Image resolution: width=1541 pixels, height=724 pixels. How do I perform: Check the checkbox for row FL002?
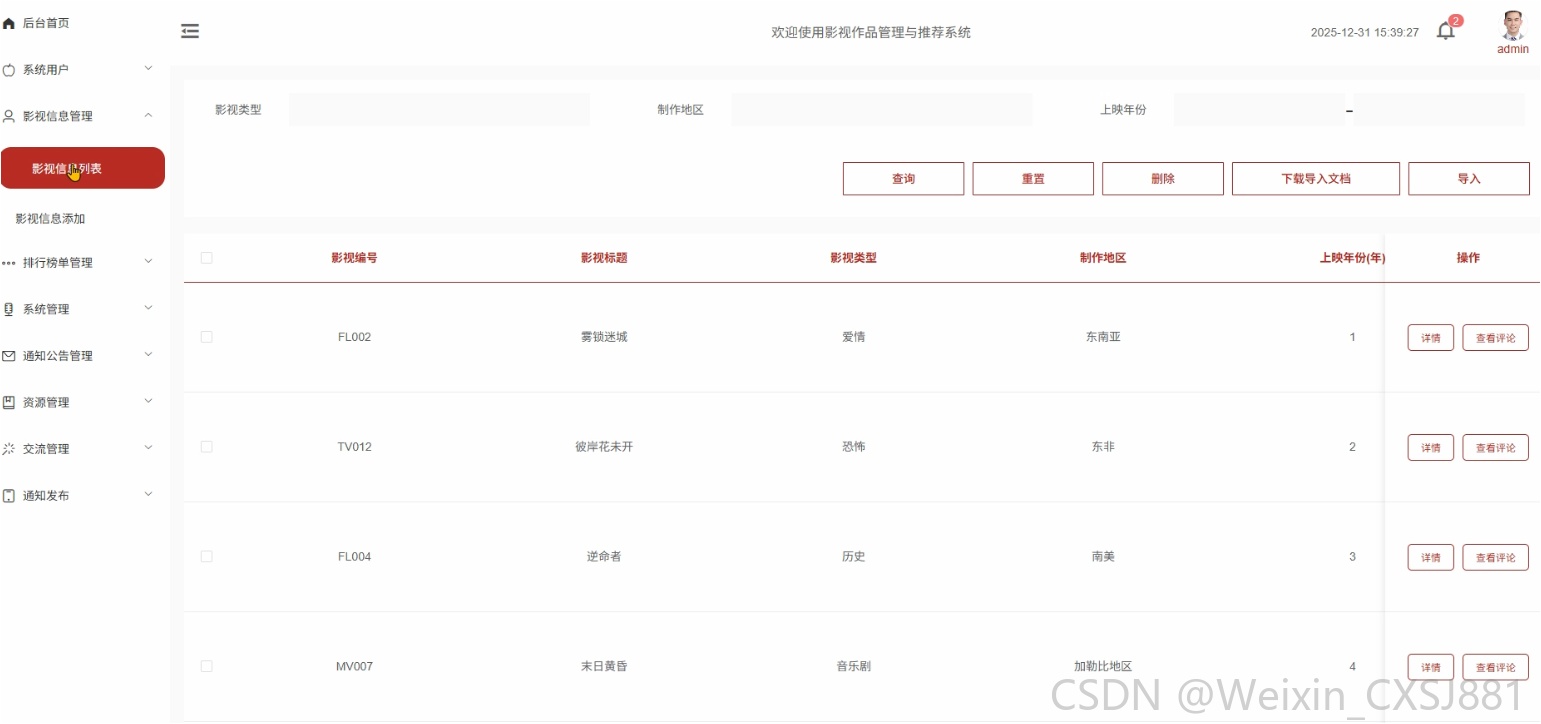206,337
